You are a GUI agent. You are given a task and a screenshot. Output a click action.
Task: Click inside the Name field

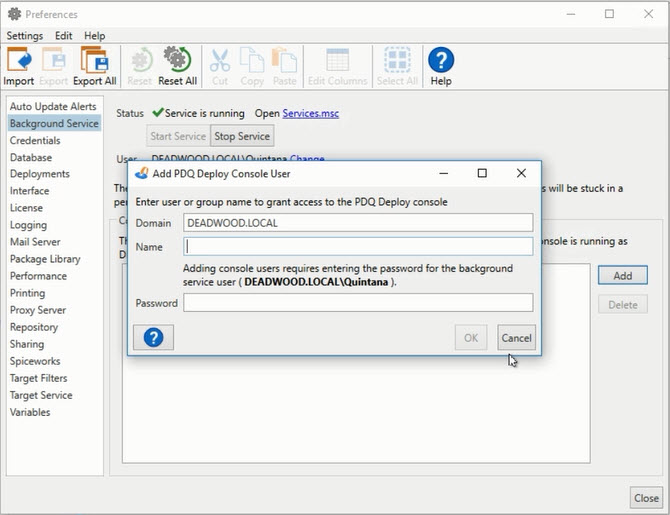click(x=358, y=247)
